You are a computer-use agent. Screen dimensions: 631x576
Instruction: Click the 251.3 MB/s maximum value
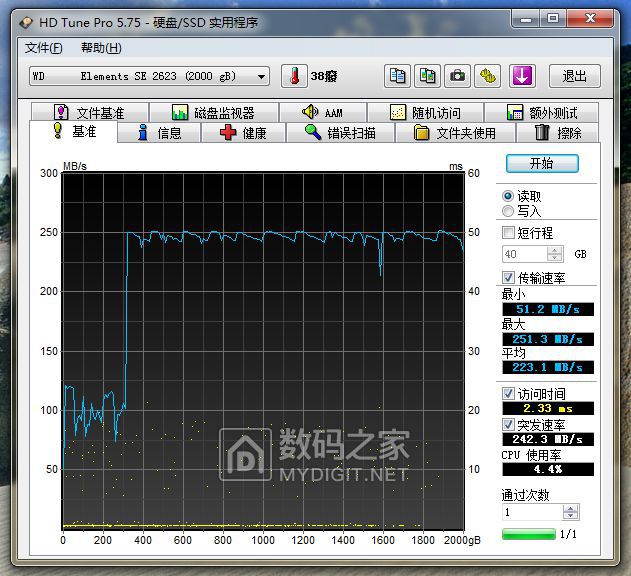pos(548,339)
